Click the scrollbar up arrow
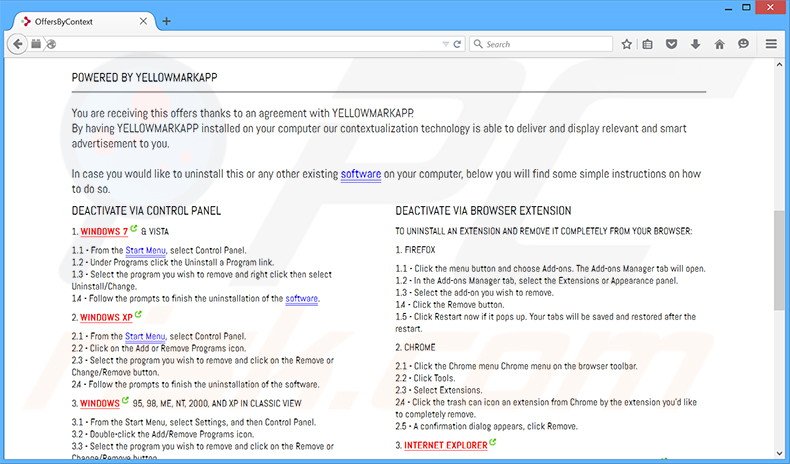 (779, 63)
